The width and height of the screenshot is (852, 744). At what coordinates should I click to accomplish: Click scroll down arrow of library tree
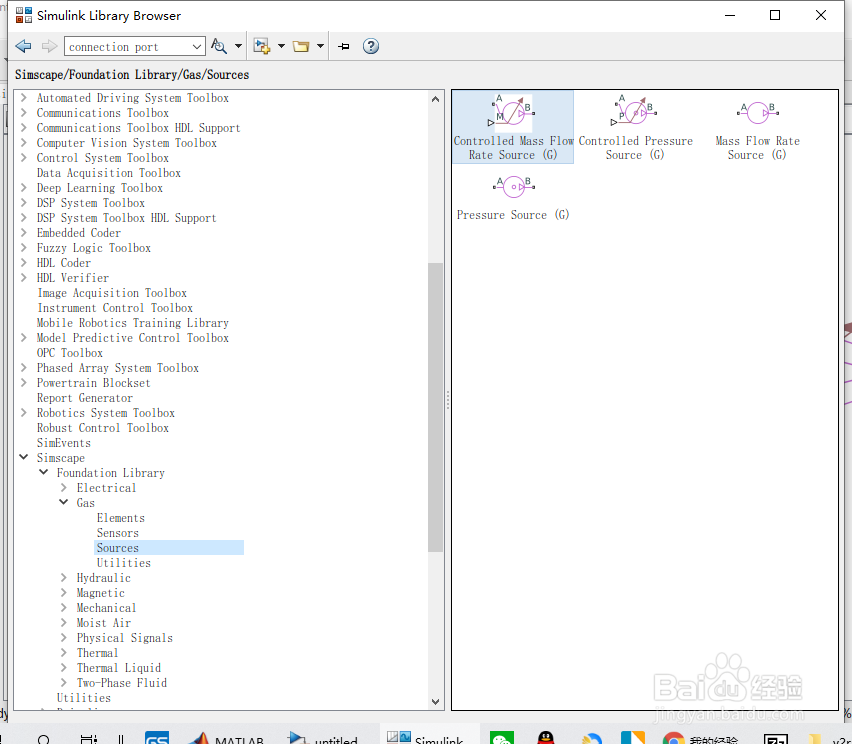(435, 702)
